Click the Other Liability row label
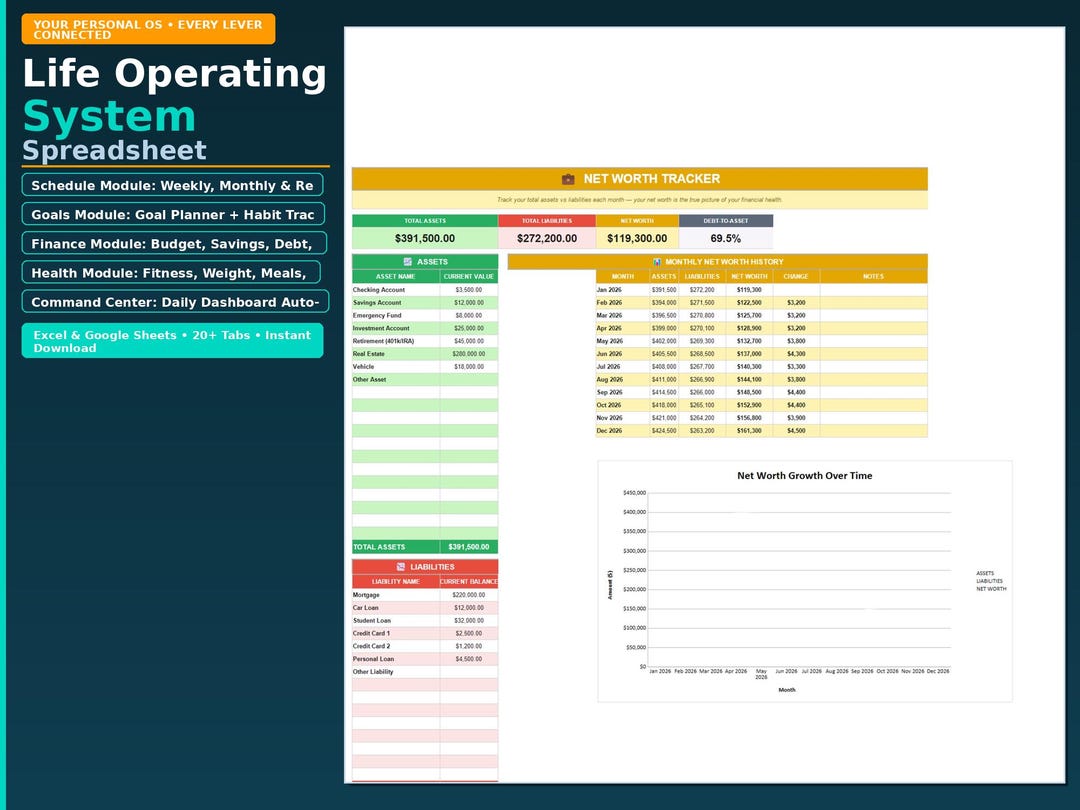 point(373,672)
